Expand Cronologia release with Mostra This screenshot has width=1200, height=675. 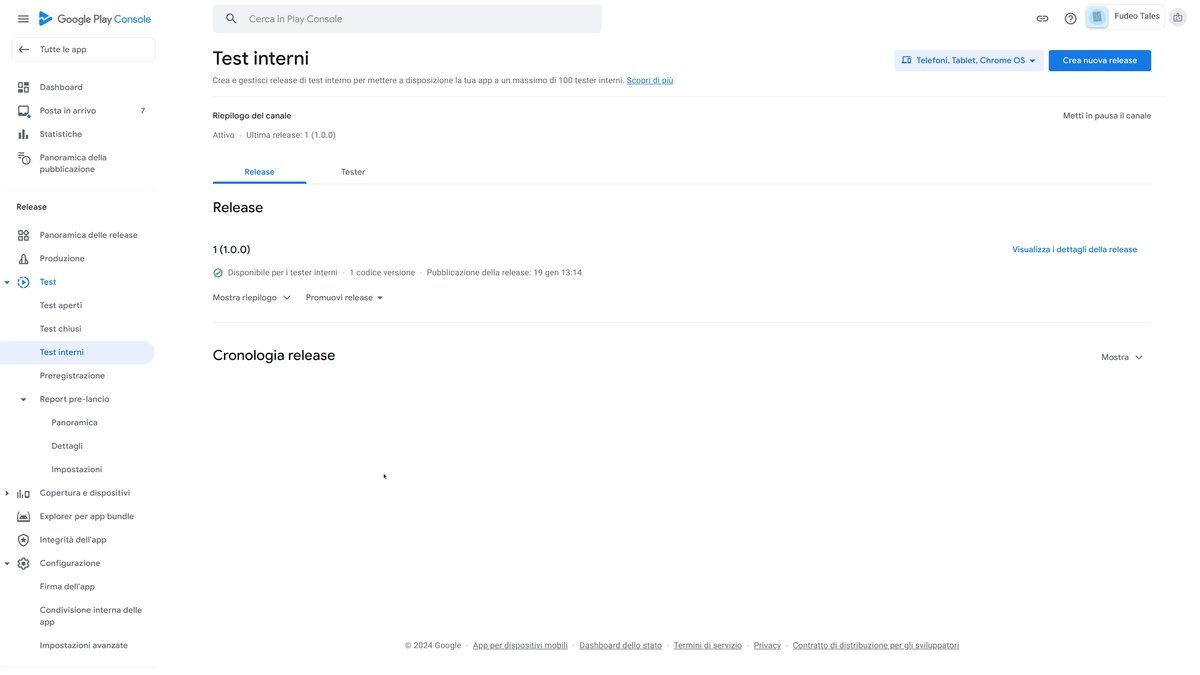[x=1122, y=357]
